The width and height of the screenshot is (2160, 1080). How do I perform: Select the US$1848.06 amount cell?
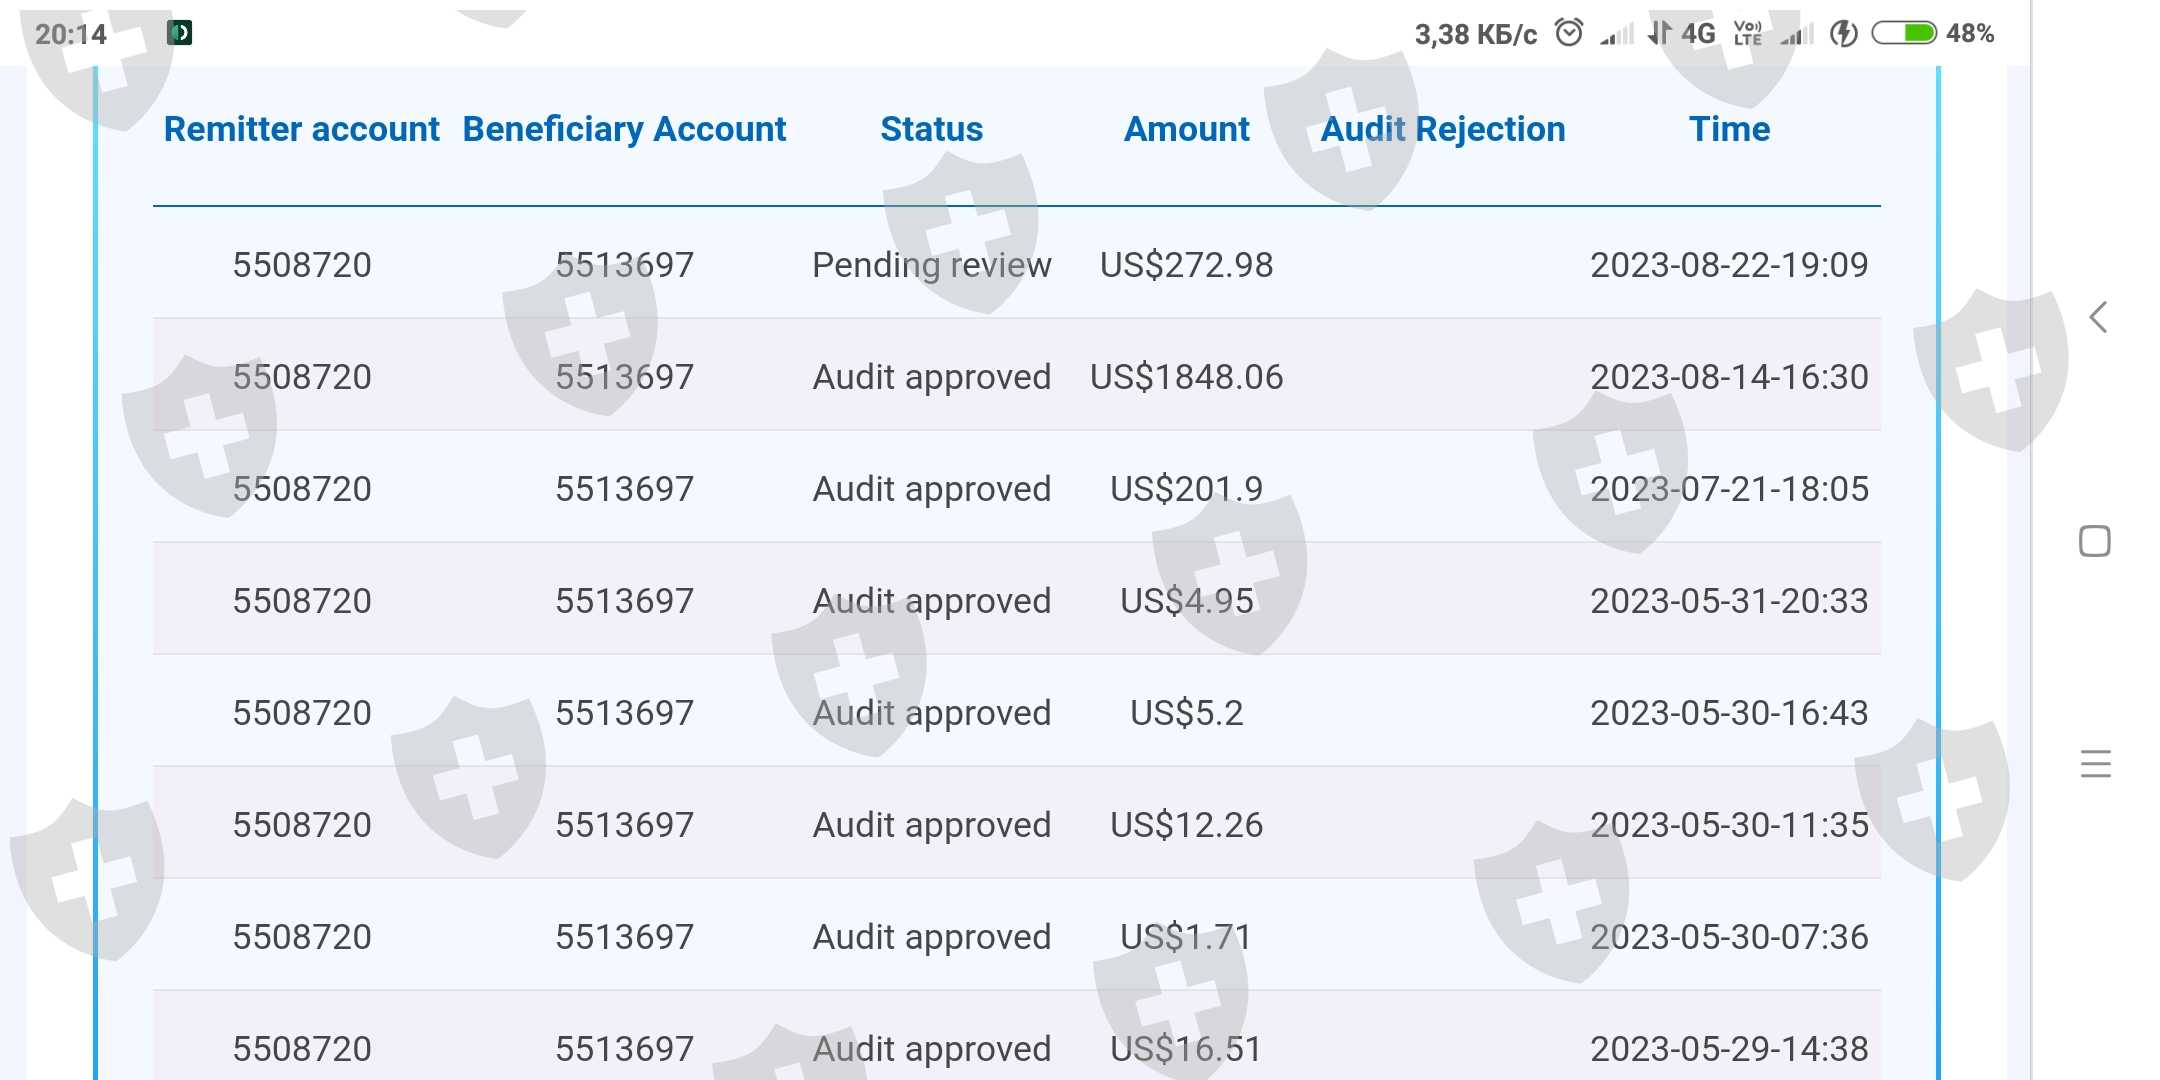click(1186, 377)
